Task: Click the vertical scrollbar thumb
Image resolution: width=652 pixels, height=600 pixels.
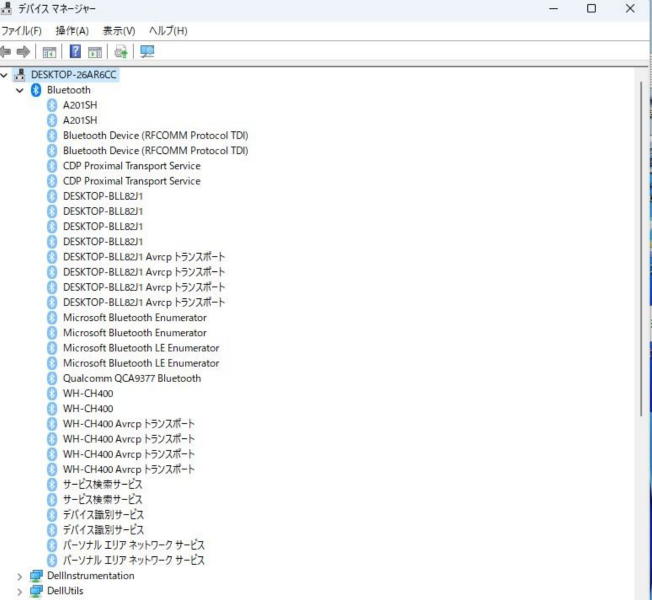Action: (641, 248)
